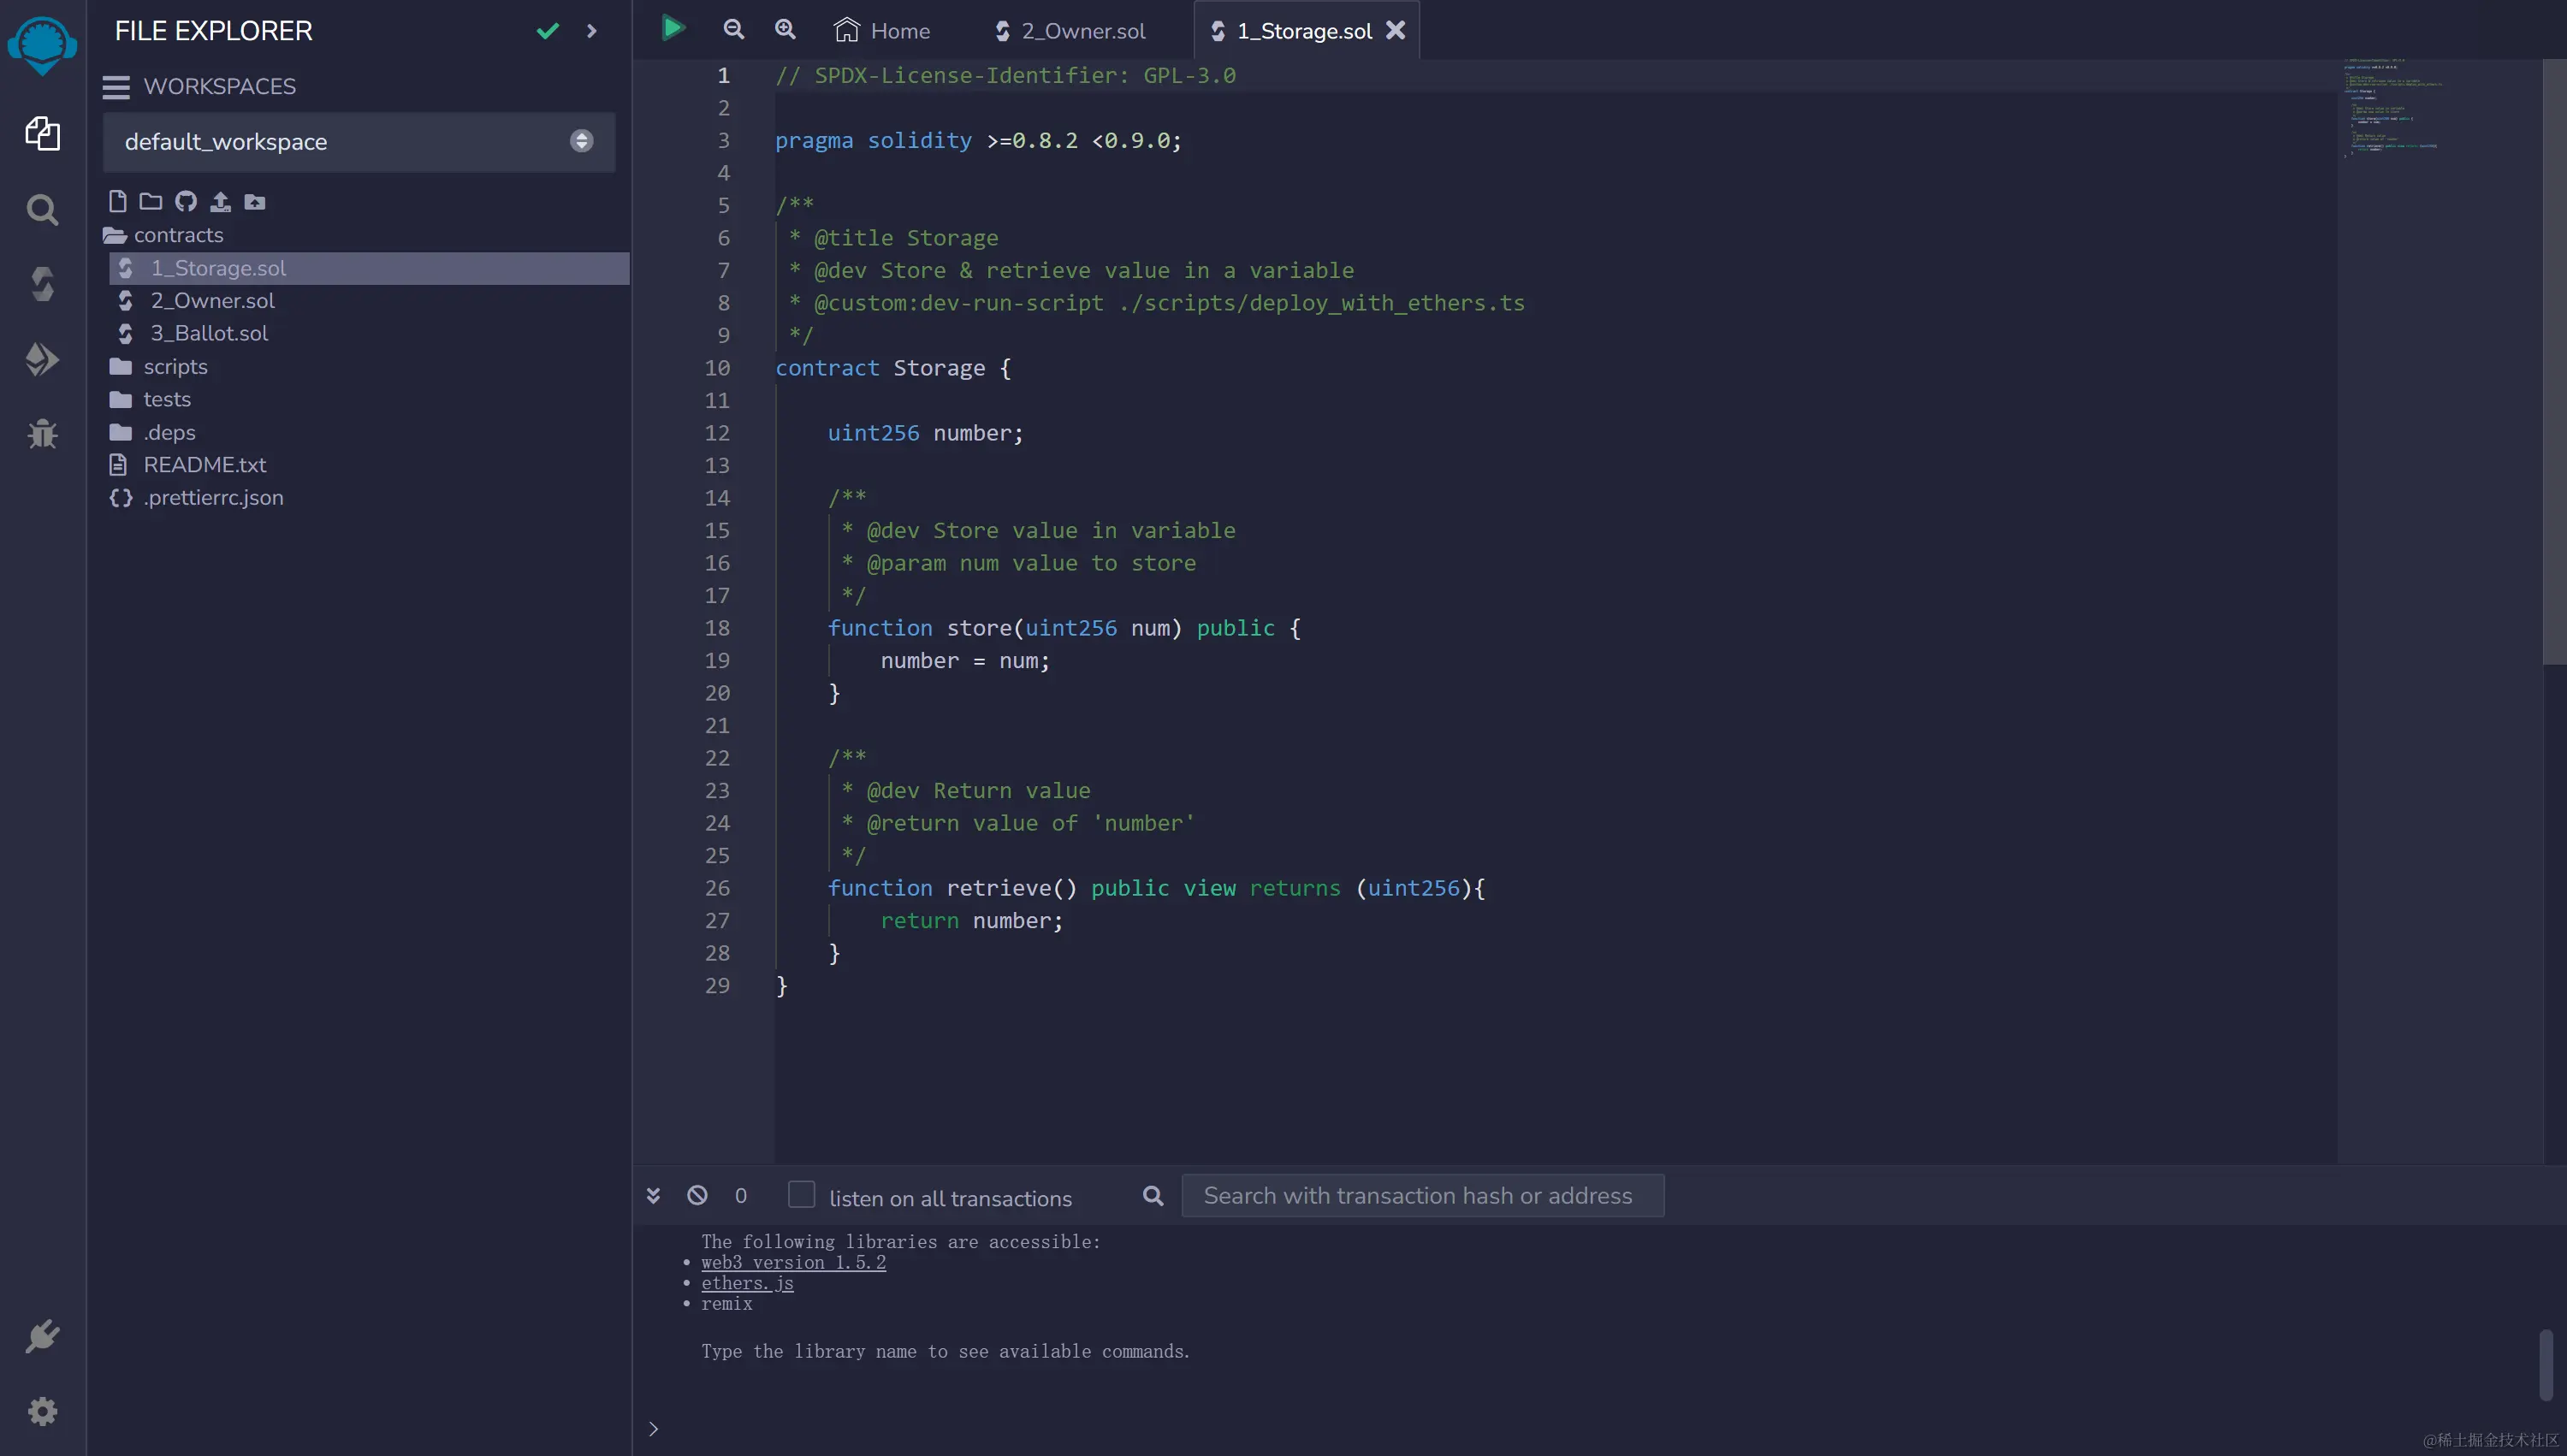The height and width of the screenshot is (1456, 2567).
Task: Upload a folder into the workspace
Action: (x=255, y=202)
